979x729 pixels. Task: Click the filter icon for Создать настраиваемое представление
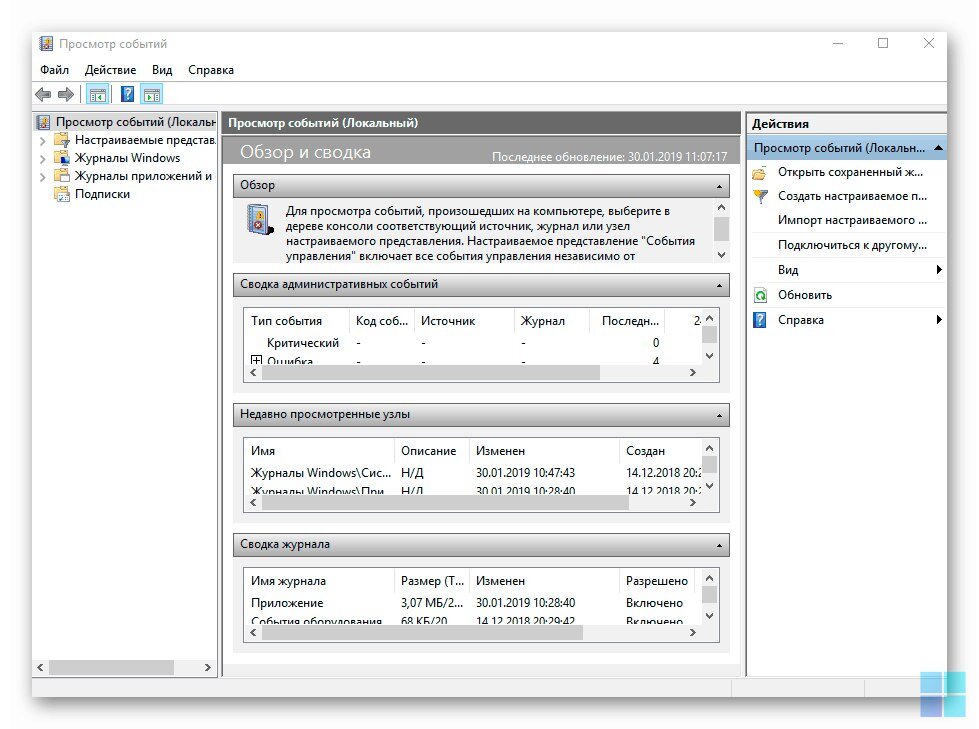760,196
